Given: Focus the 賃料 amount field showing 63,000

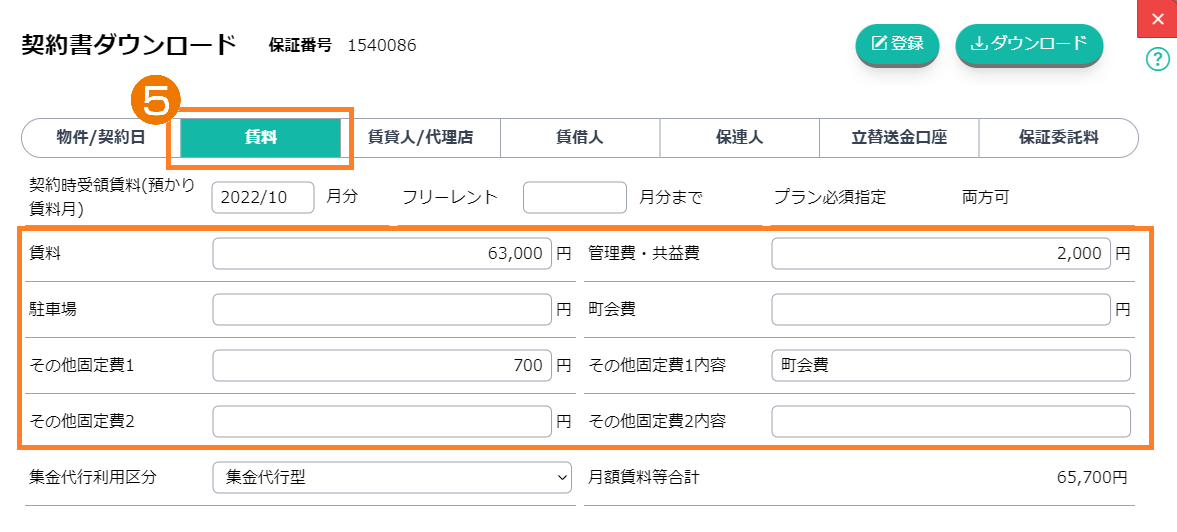Looking at the screenshot, I should pos(382,254).
